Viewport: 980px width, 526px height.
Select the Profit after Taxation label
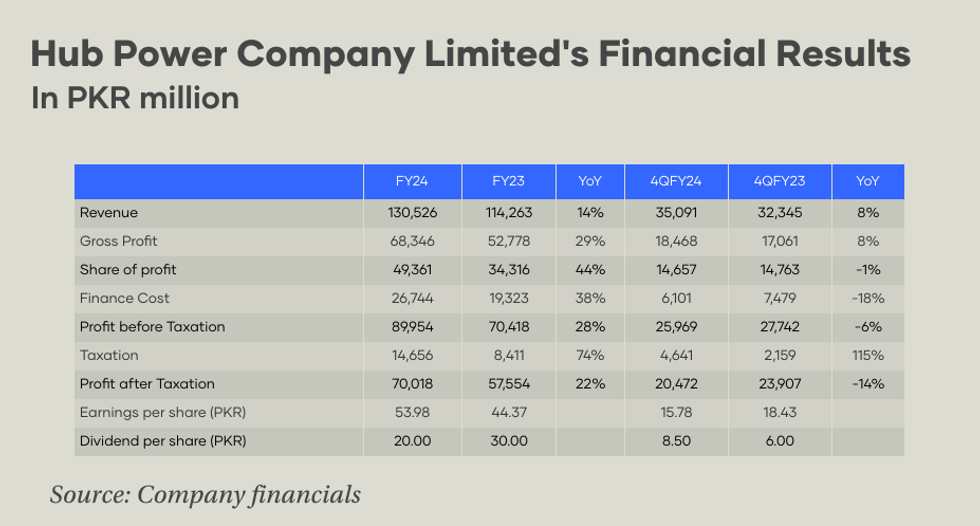pos(146,384)
